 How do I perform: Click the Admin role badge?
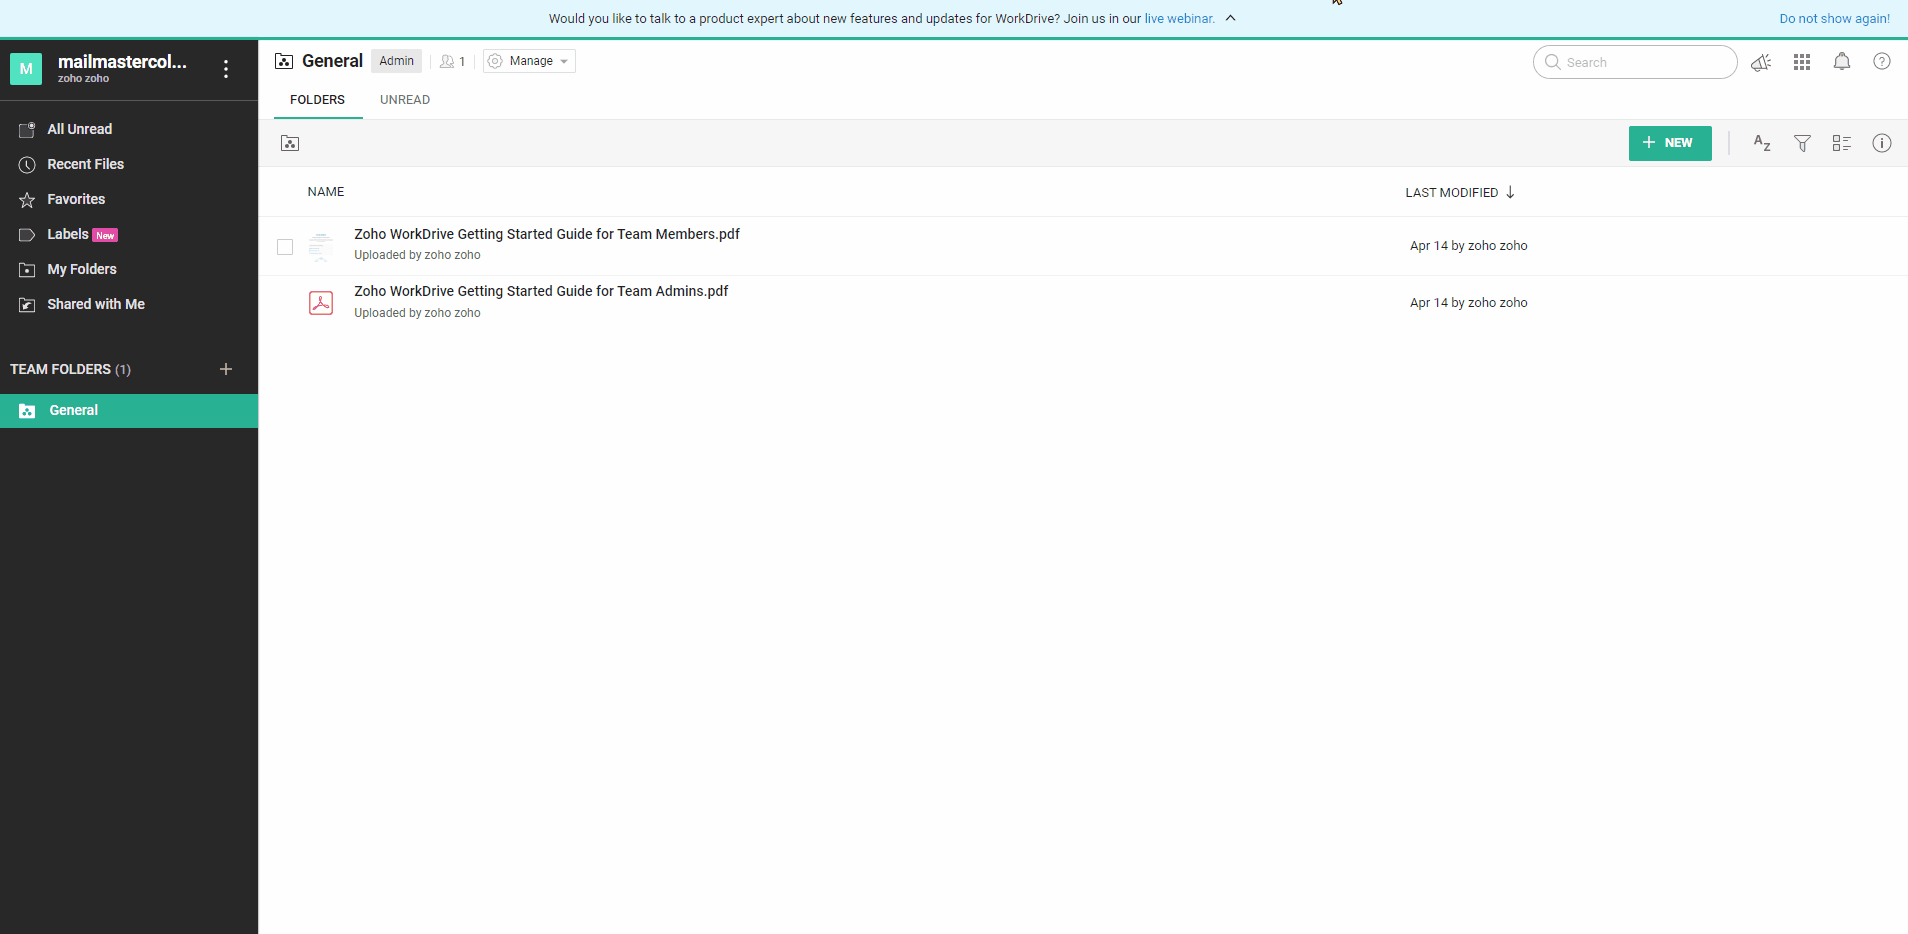pos(396,61)
